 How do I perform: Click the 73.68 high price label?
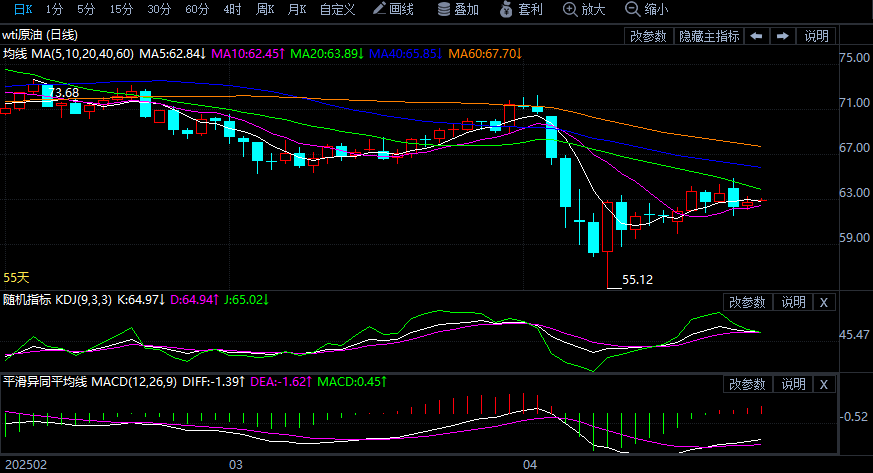(x=63, y=92)
